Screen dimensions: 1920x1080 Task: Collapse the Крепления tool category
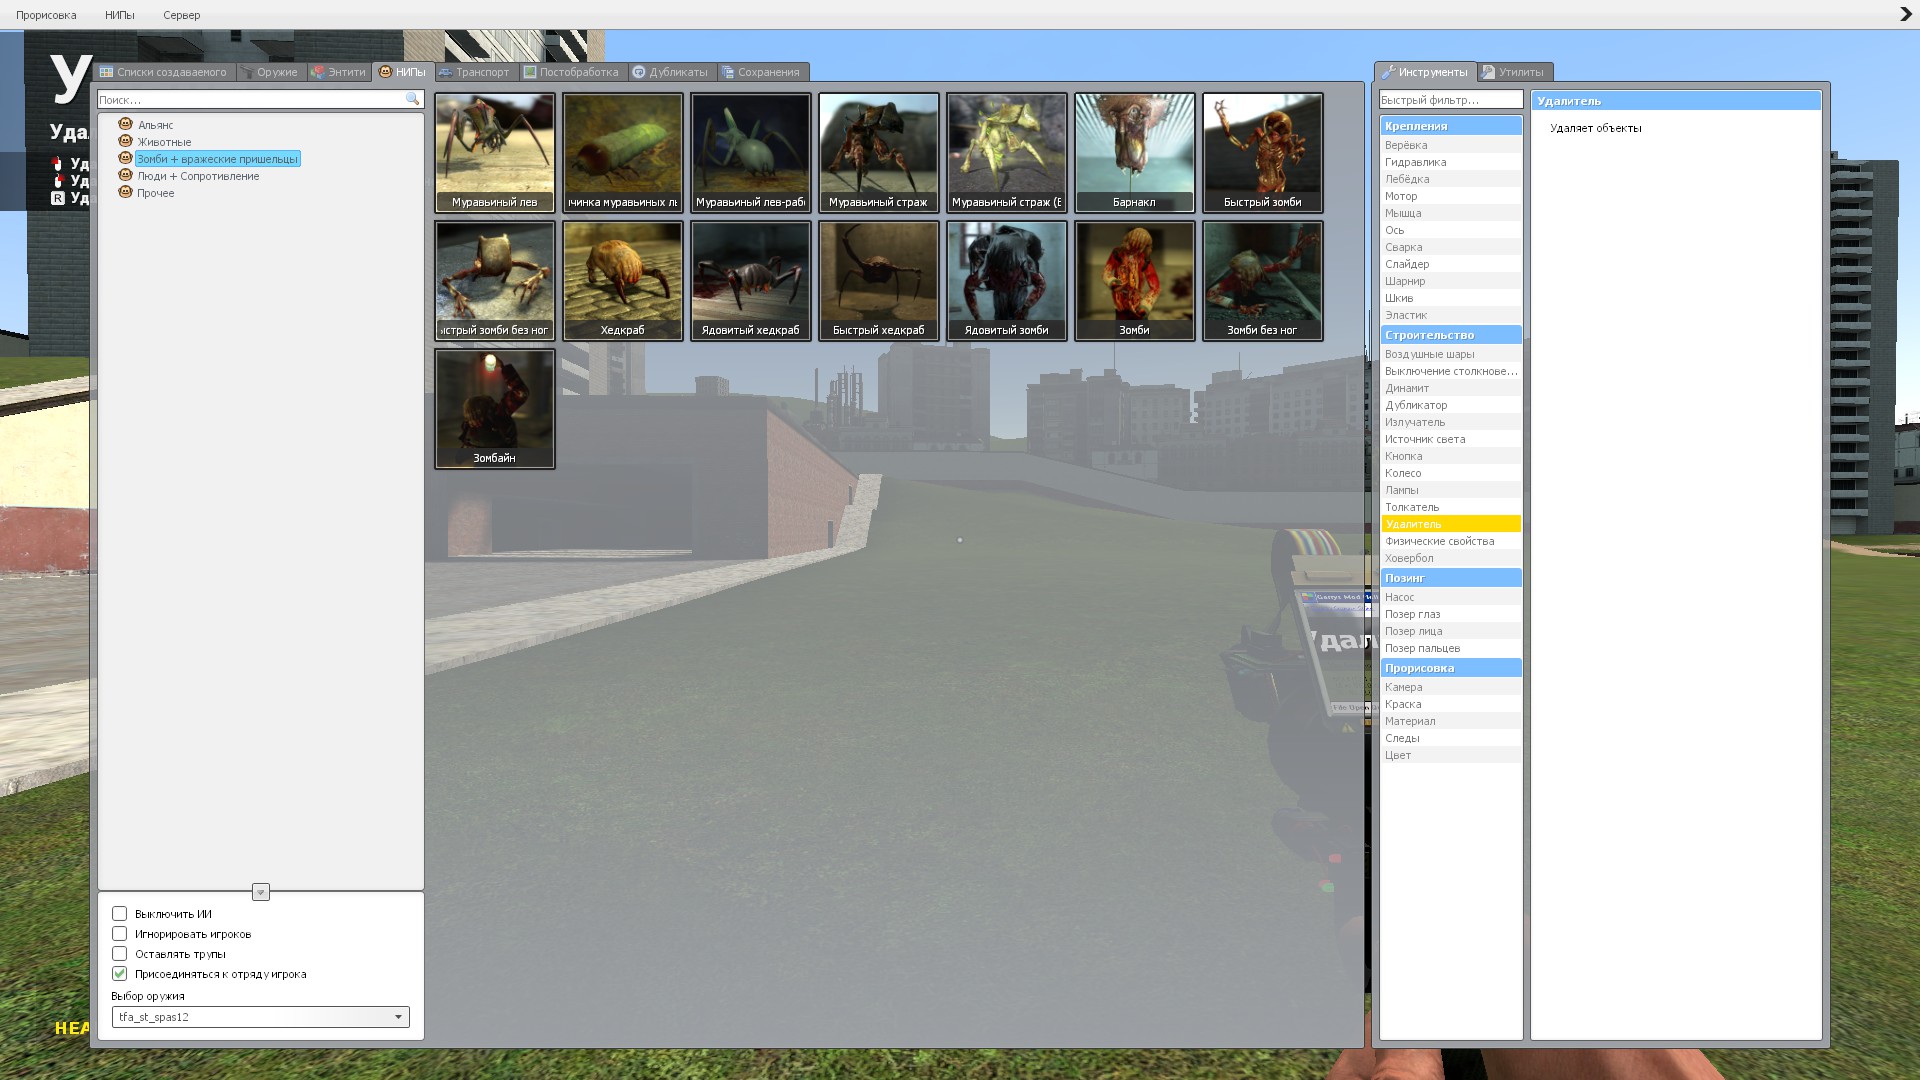tap(1451, 126)
